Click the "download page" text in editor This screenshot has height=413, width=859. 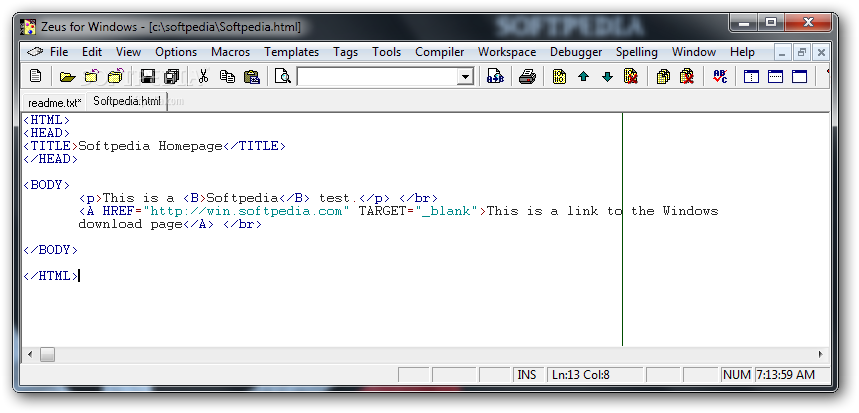pyautogui.click(x=130, y=224)
